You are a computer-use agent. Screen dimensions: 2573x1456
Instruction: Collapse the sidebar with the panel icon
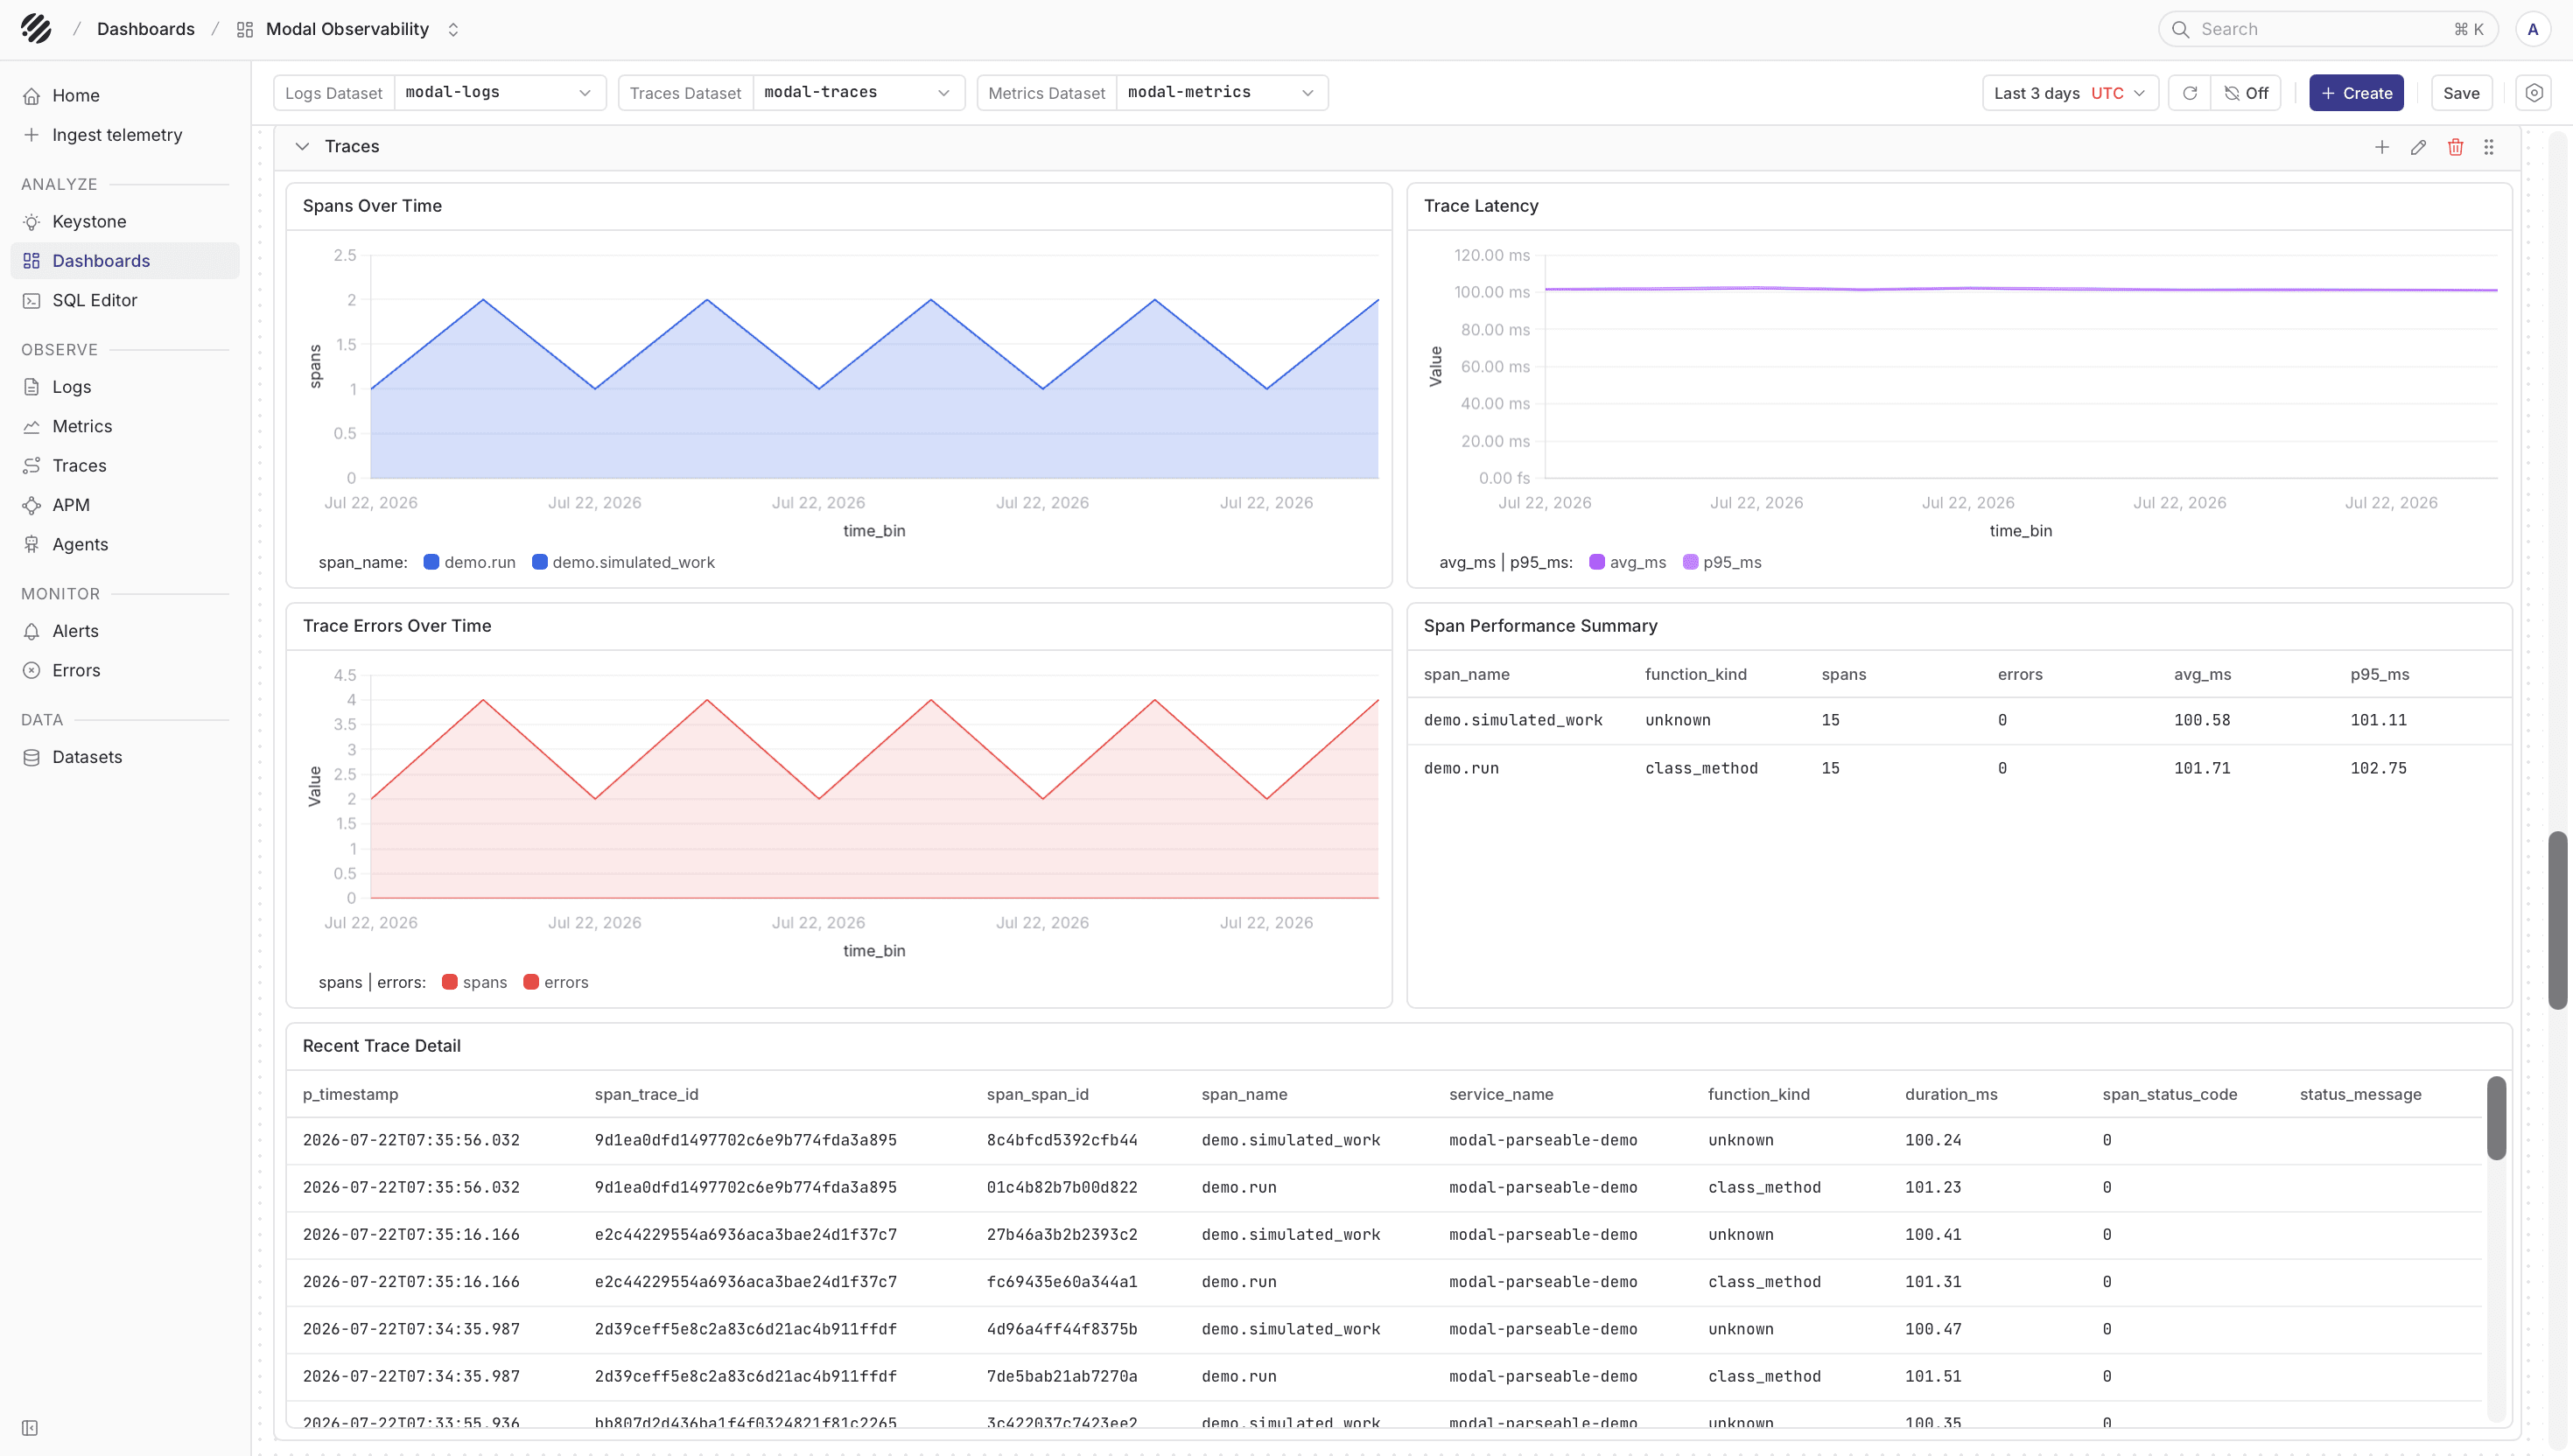[30, 1427]
